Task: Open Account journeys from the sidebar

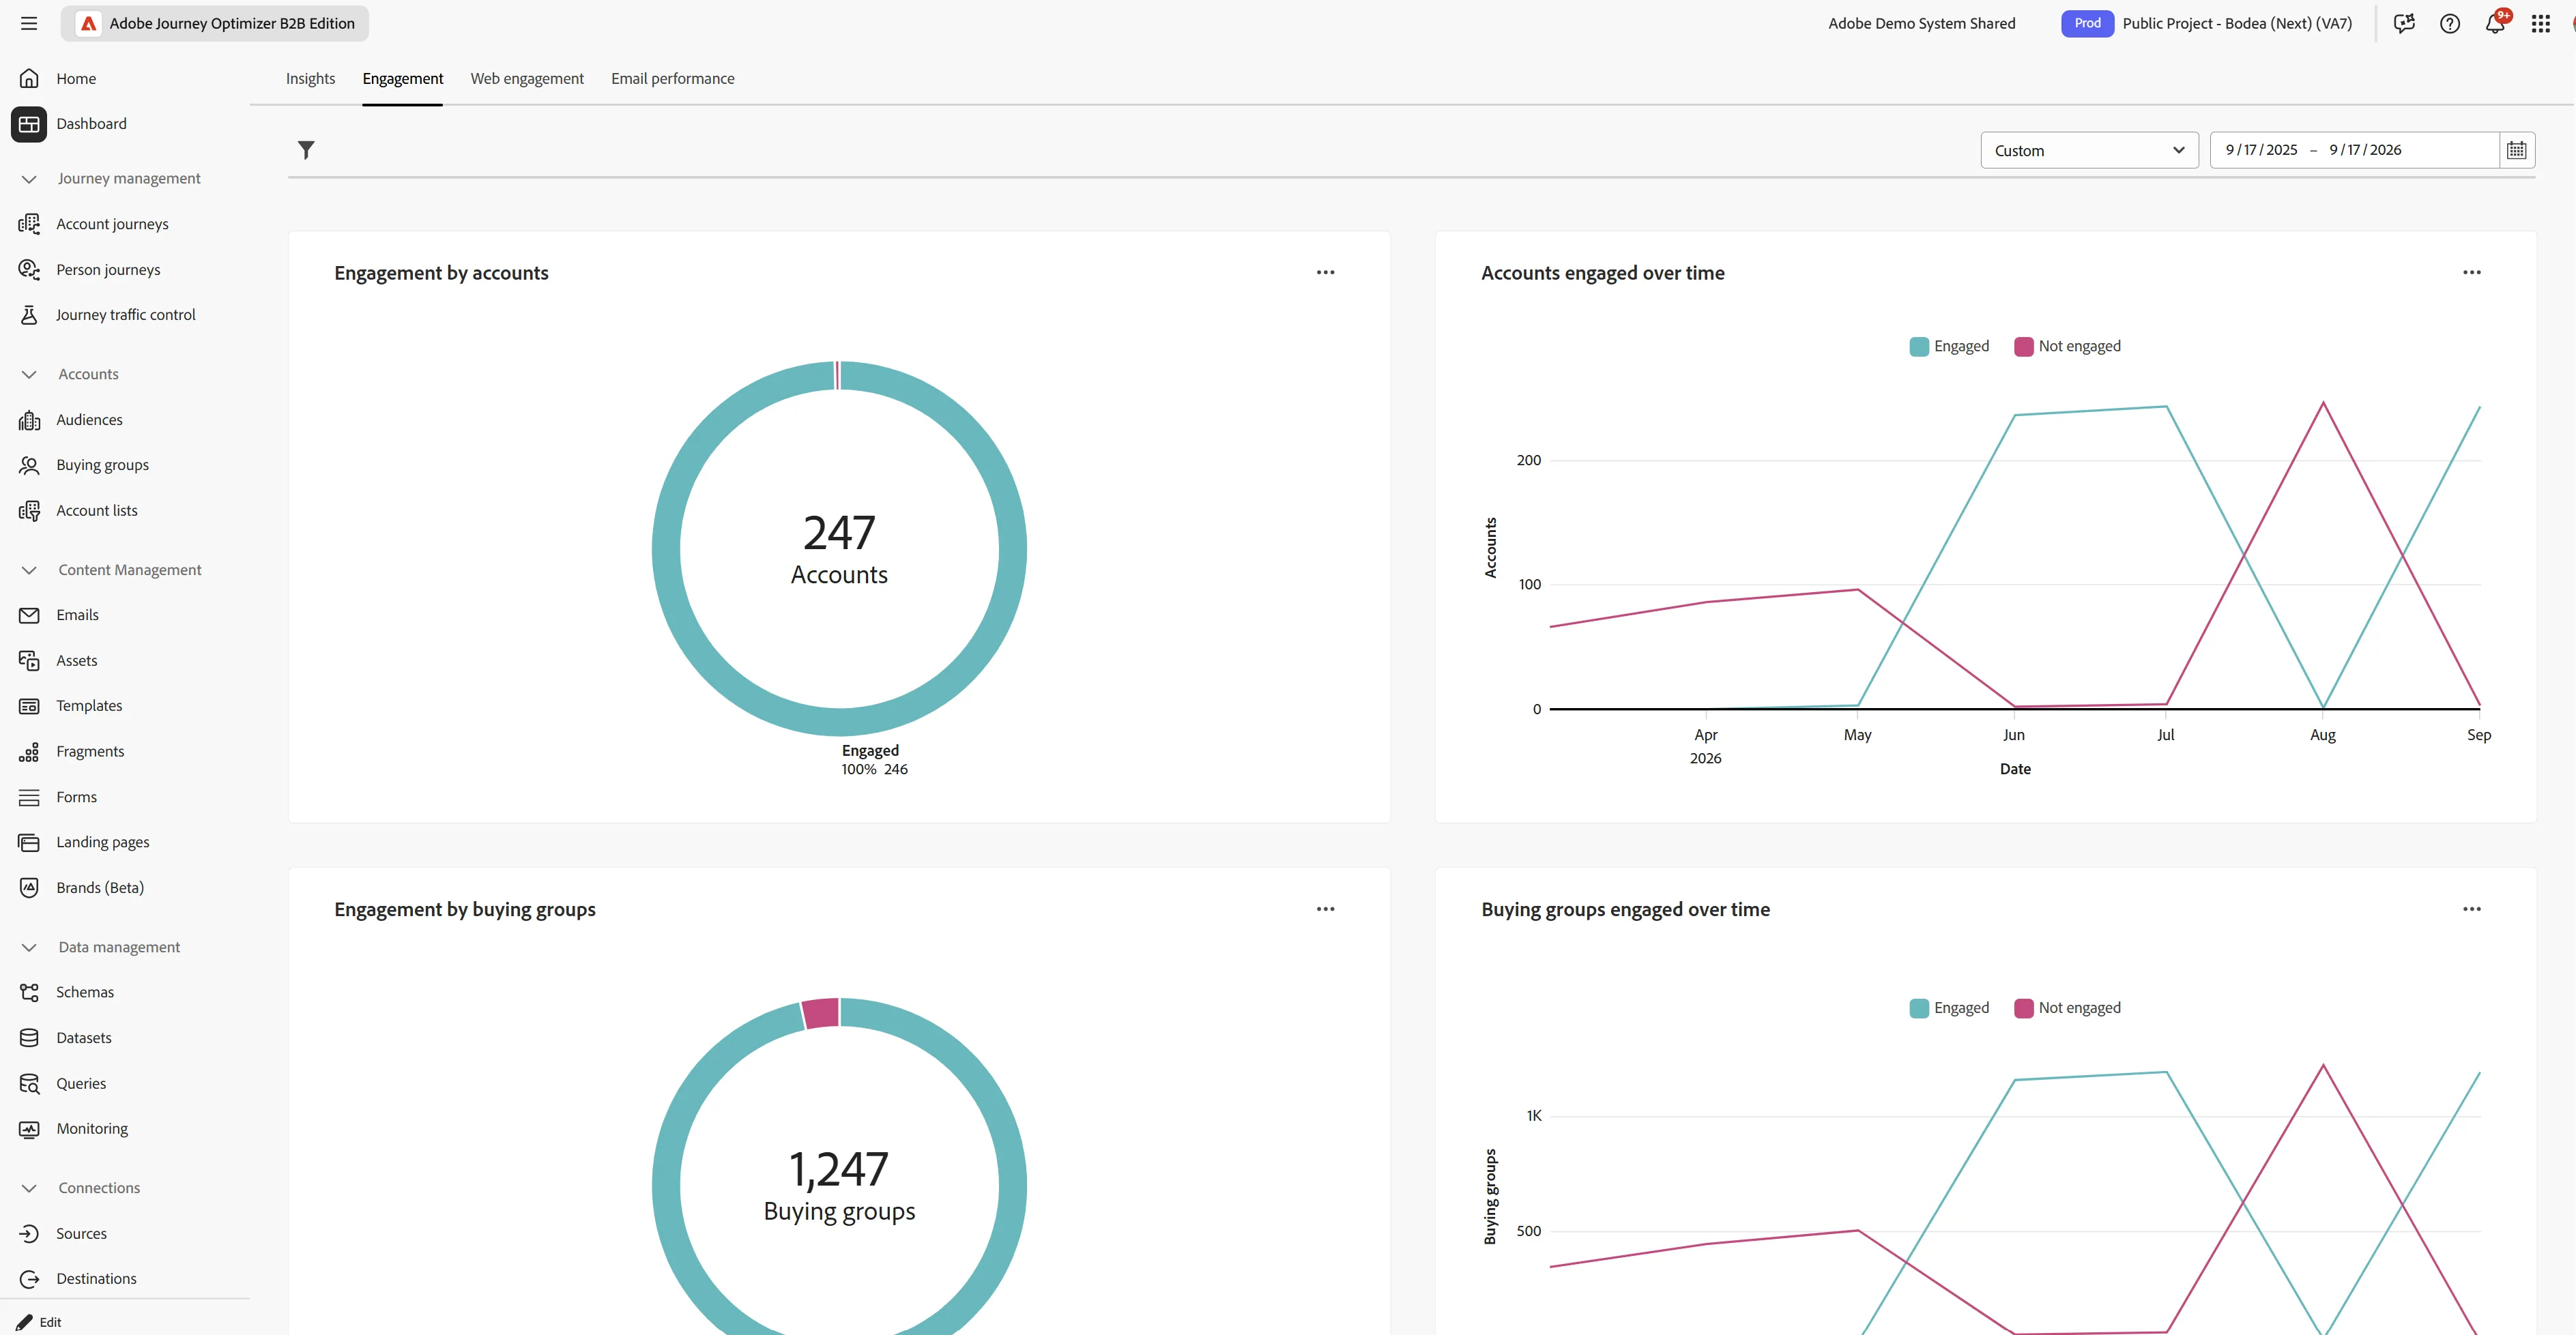Action: 112,224
